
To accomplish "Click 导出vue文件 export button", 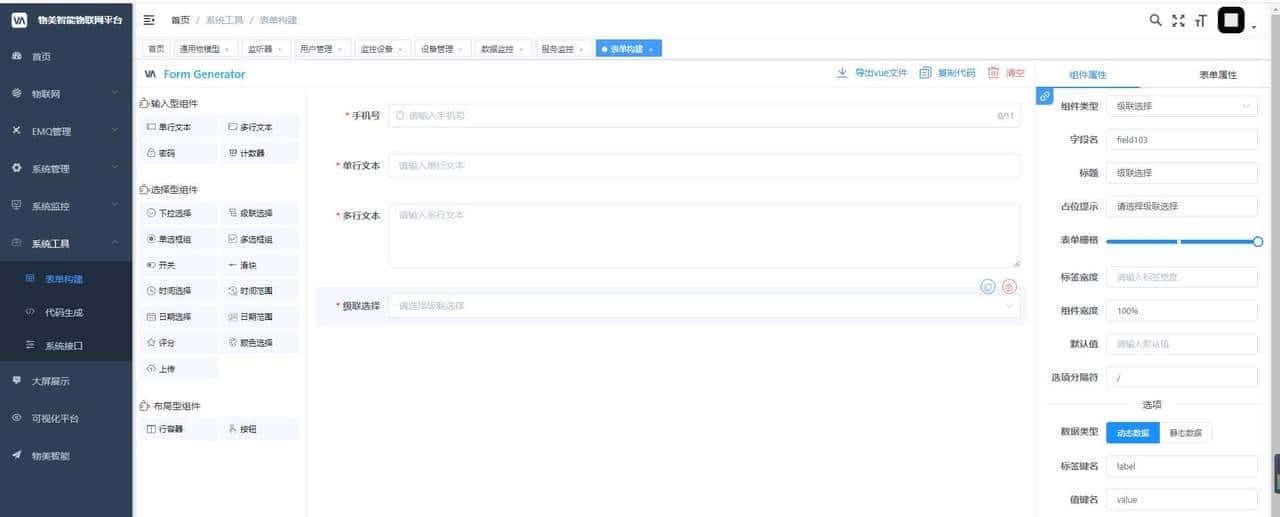I will [872, 73].
